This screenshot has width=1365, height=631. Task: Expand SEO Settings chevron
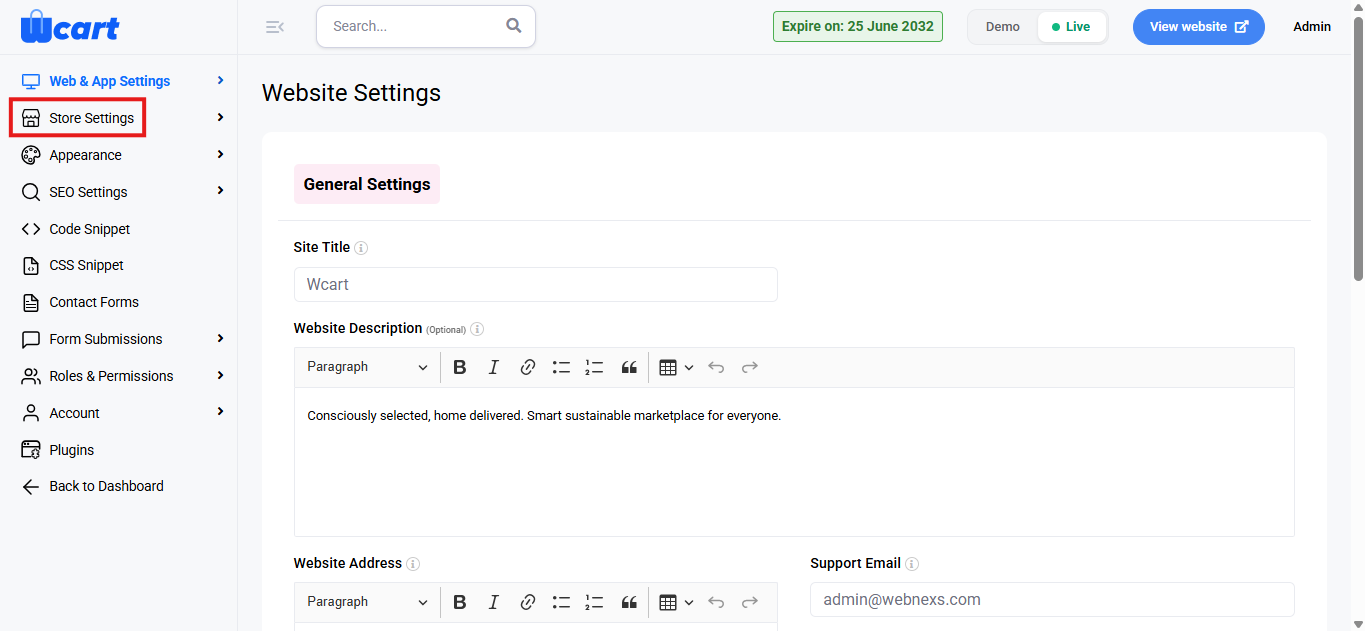tap(221, 191)
